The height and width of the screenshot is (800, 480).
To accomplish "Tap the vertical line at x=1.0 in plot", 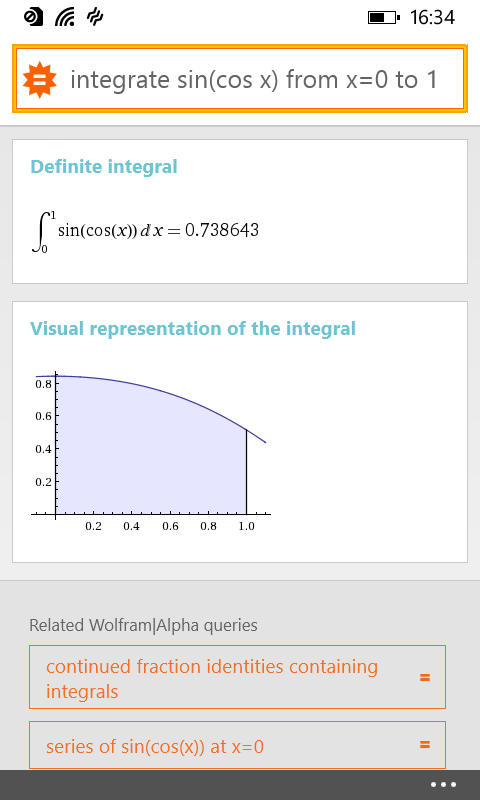I will [247, 472].
